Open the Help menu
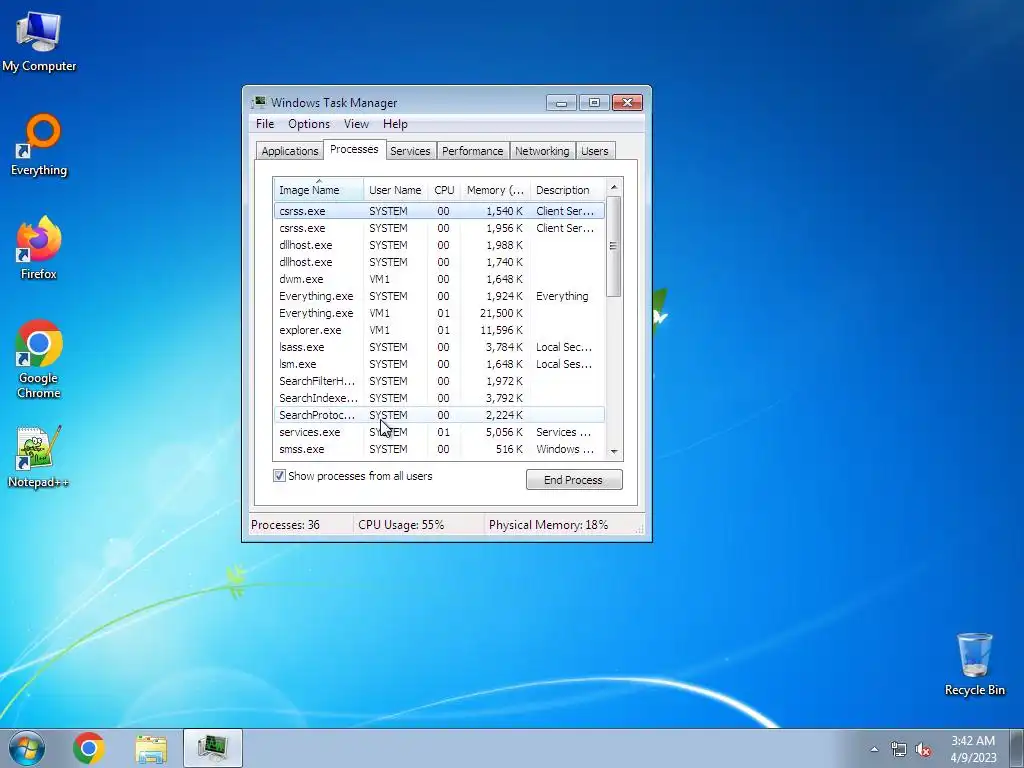The width and height of the screenshot is (1024, 768). 395,124
